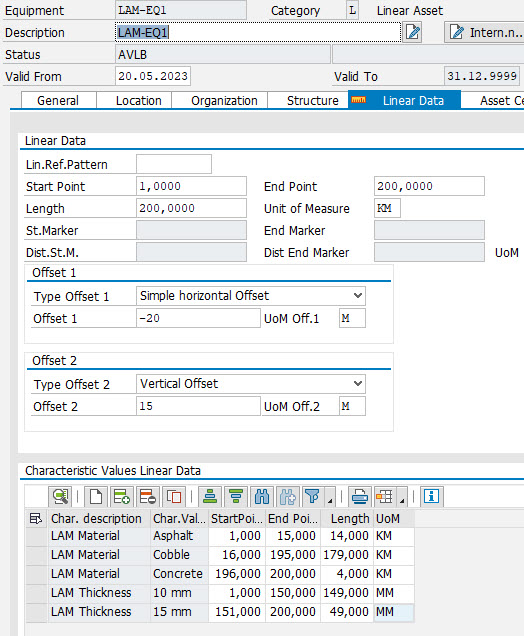Click the Copy Row icon
Screen dimensions: 524x636
click(174, 496)
